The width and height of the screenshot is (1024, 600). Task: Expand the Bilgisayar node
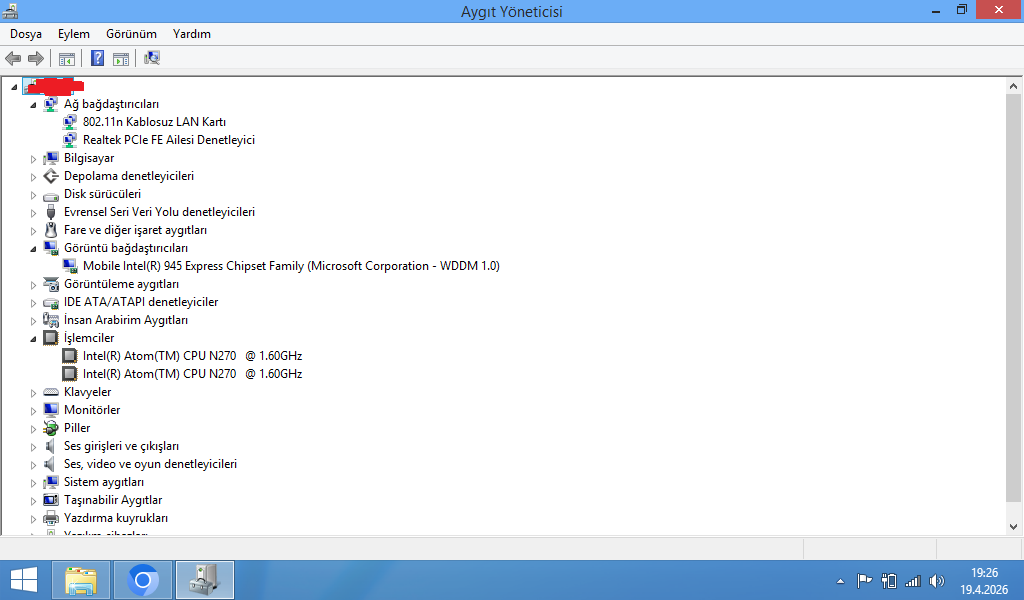(33, 159)
